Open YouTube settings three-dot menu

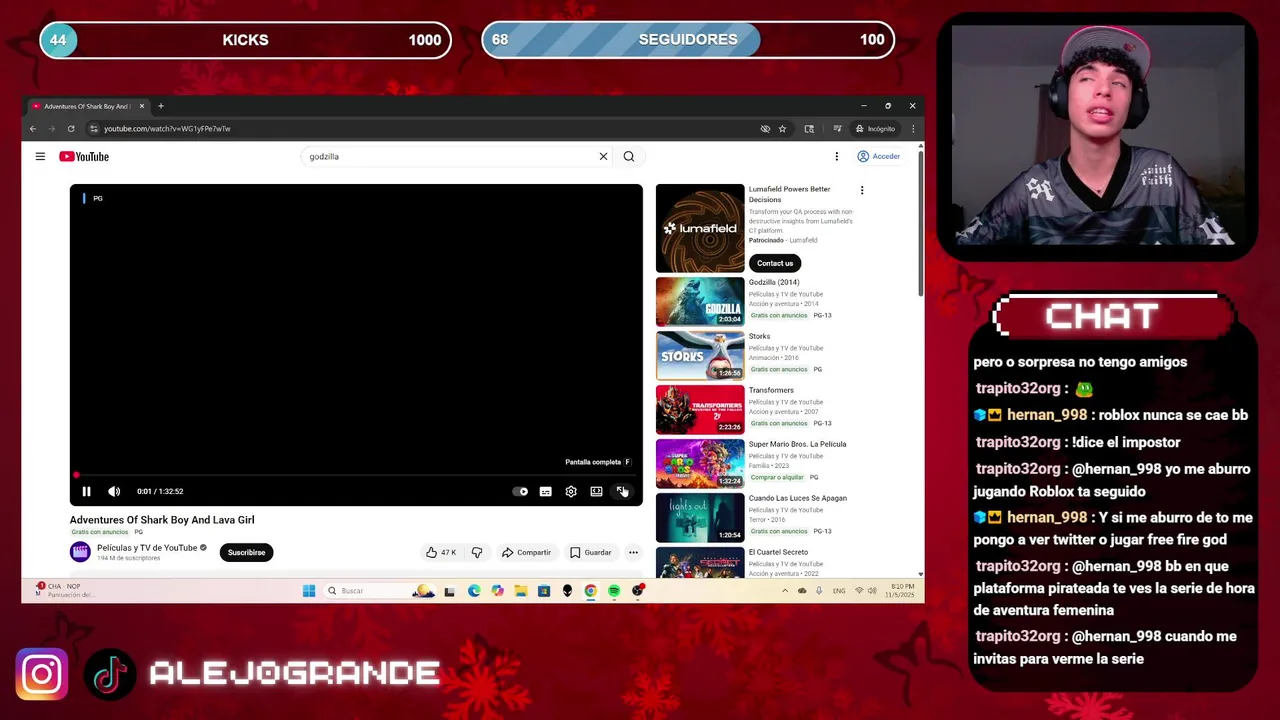[x=837, y=156]
